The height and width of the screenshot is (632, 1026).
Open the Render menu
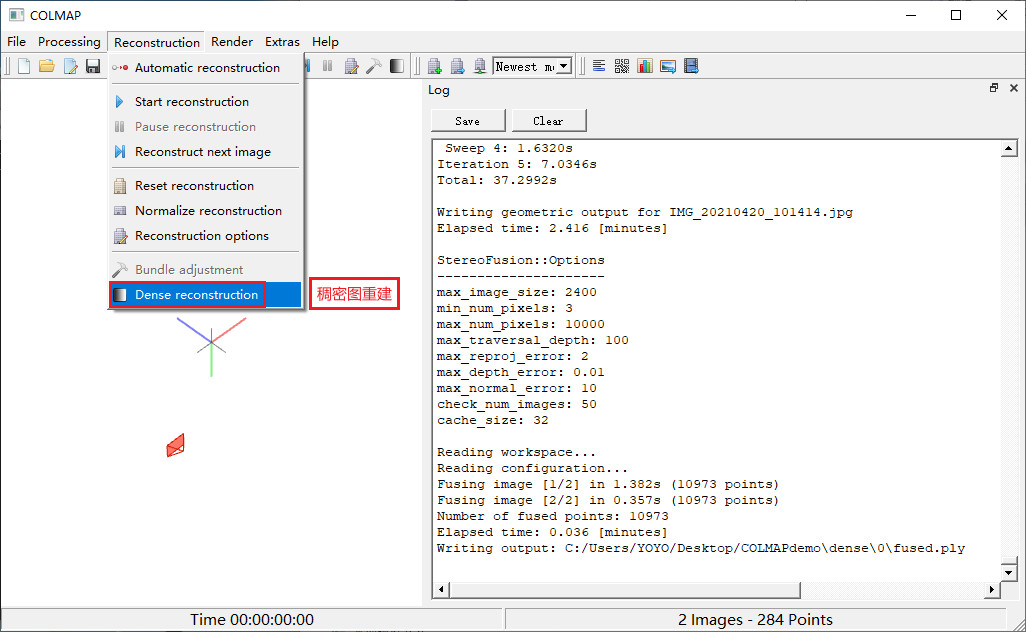coord(231,42)
